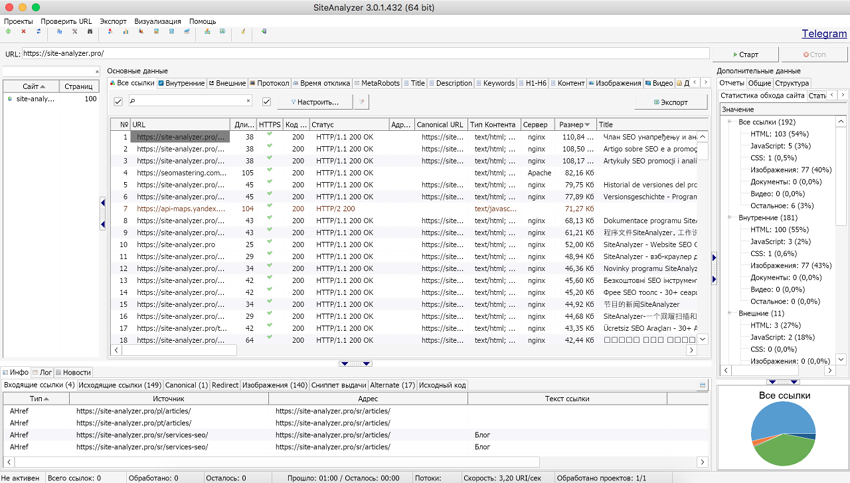
Task: Click the sitemap hierarchy toolbar icon
Action: point(207,31)
